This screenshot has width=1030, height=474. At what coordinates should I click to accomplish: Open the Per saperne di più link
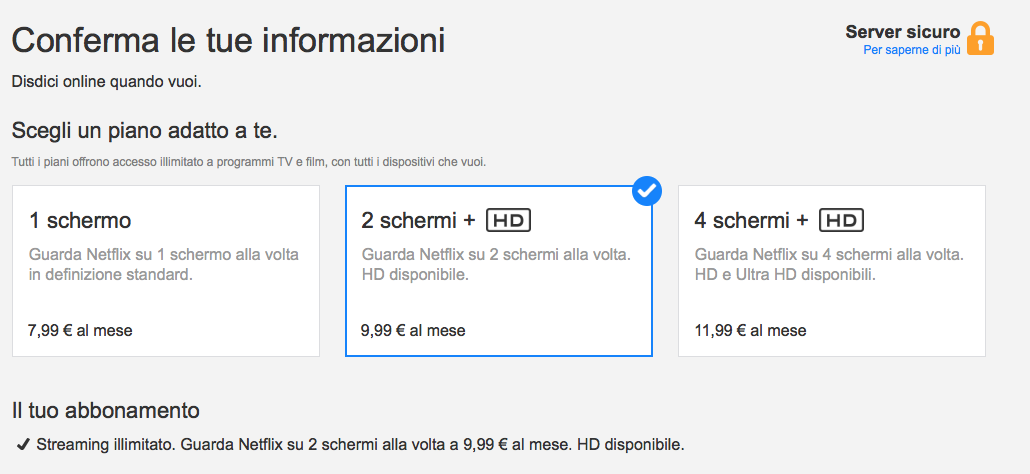tap(911, 50)
